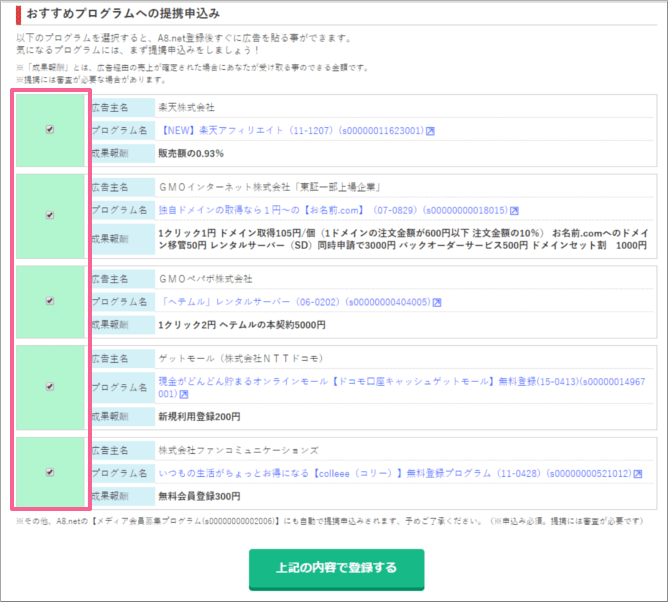Image resolution: width=668 pixels, height=602 pixels.
Task: Toggle the GMOペパボ program checkbox
Action: pos(50,301)
